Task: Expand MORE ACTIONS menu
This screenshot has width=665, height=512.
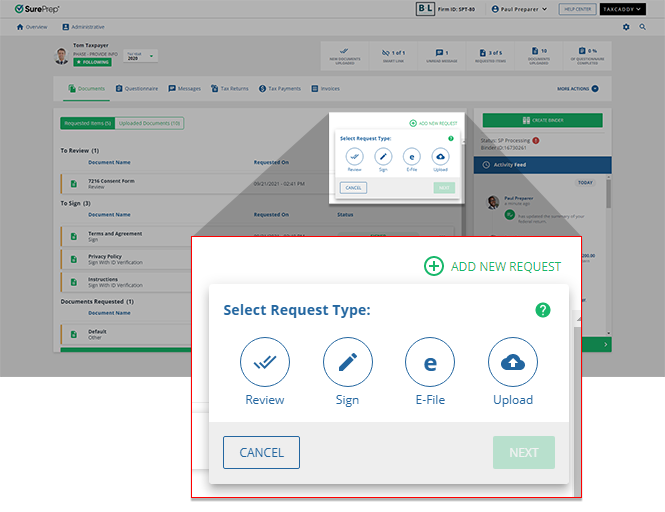Action: (x=578, y=89)
